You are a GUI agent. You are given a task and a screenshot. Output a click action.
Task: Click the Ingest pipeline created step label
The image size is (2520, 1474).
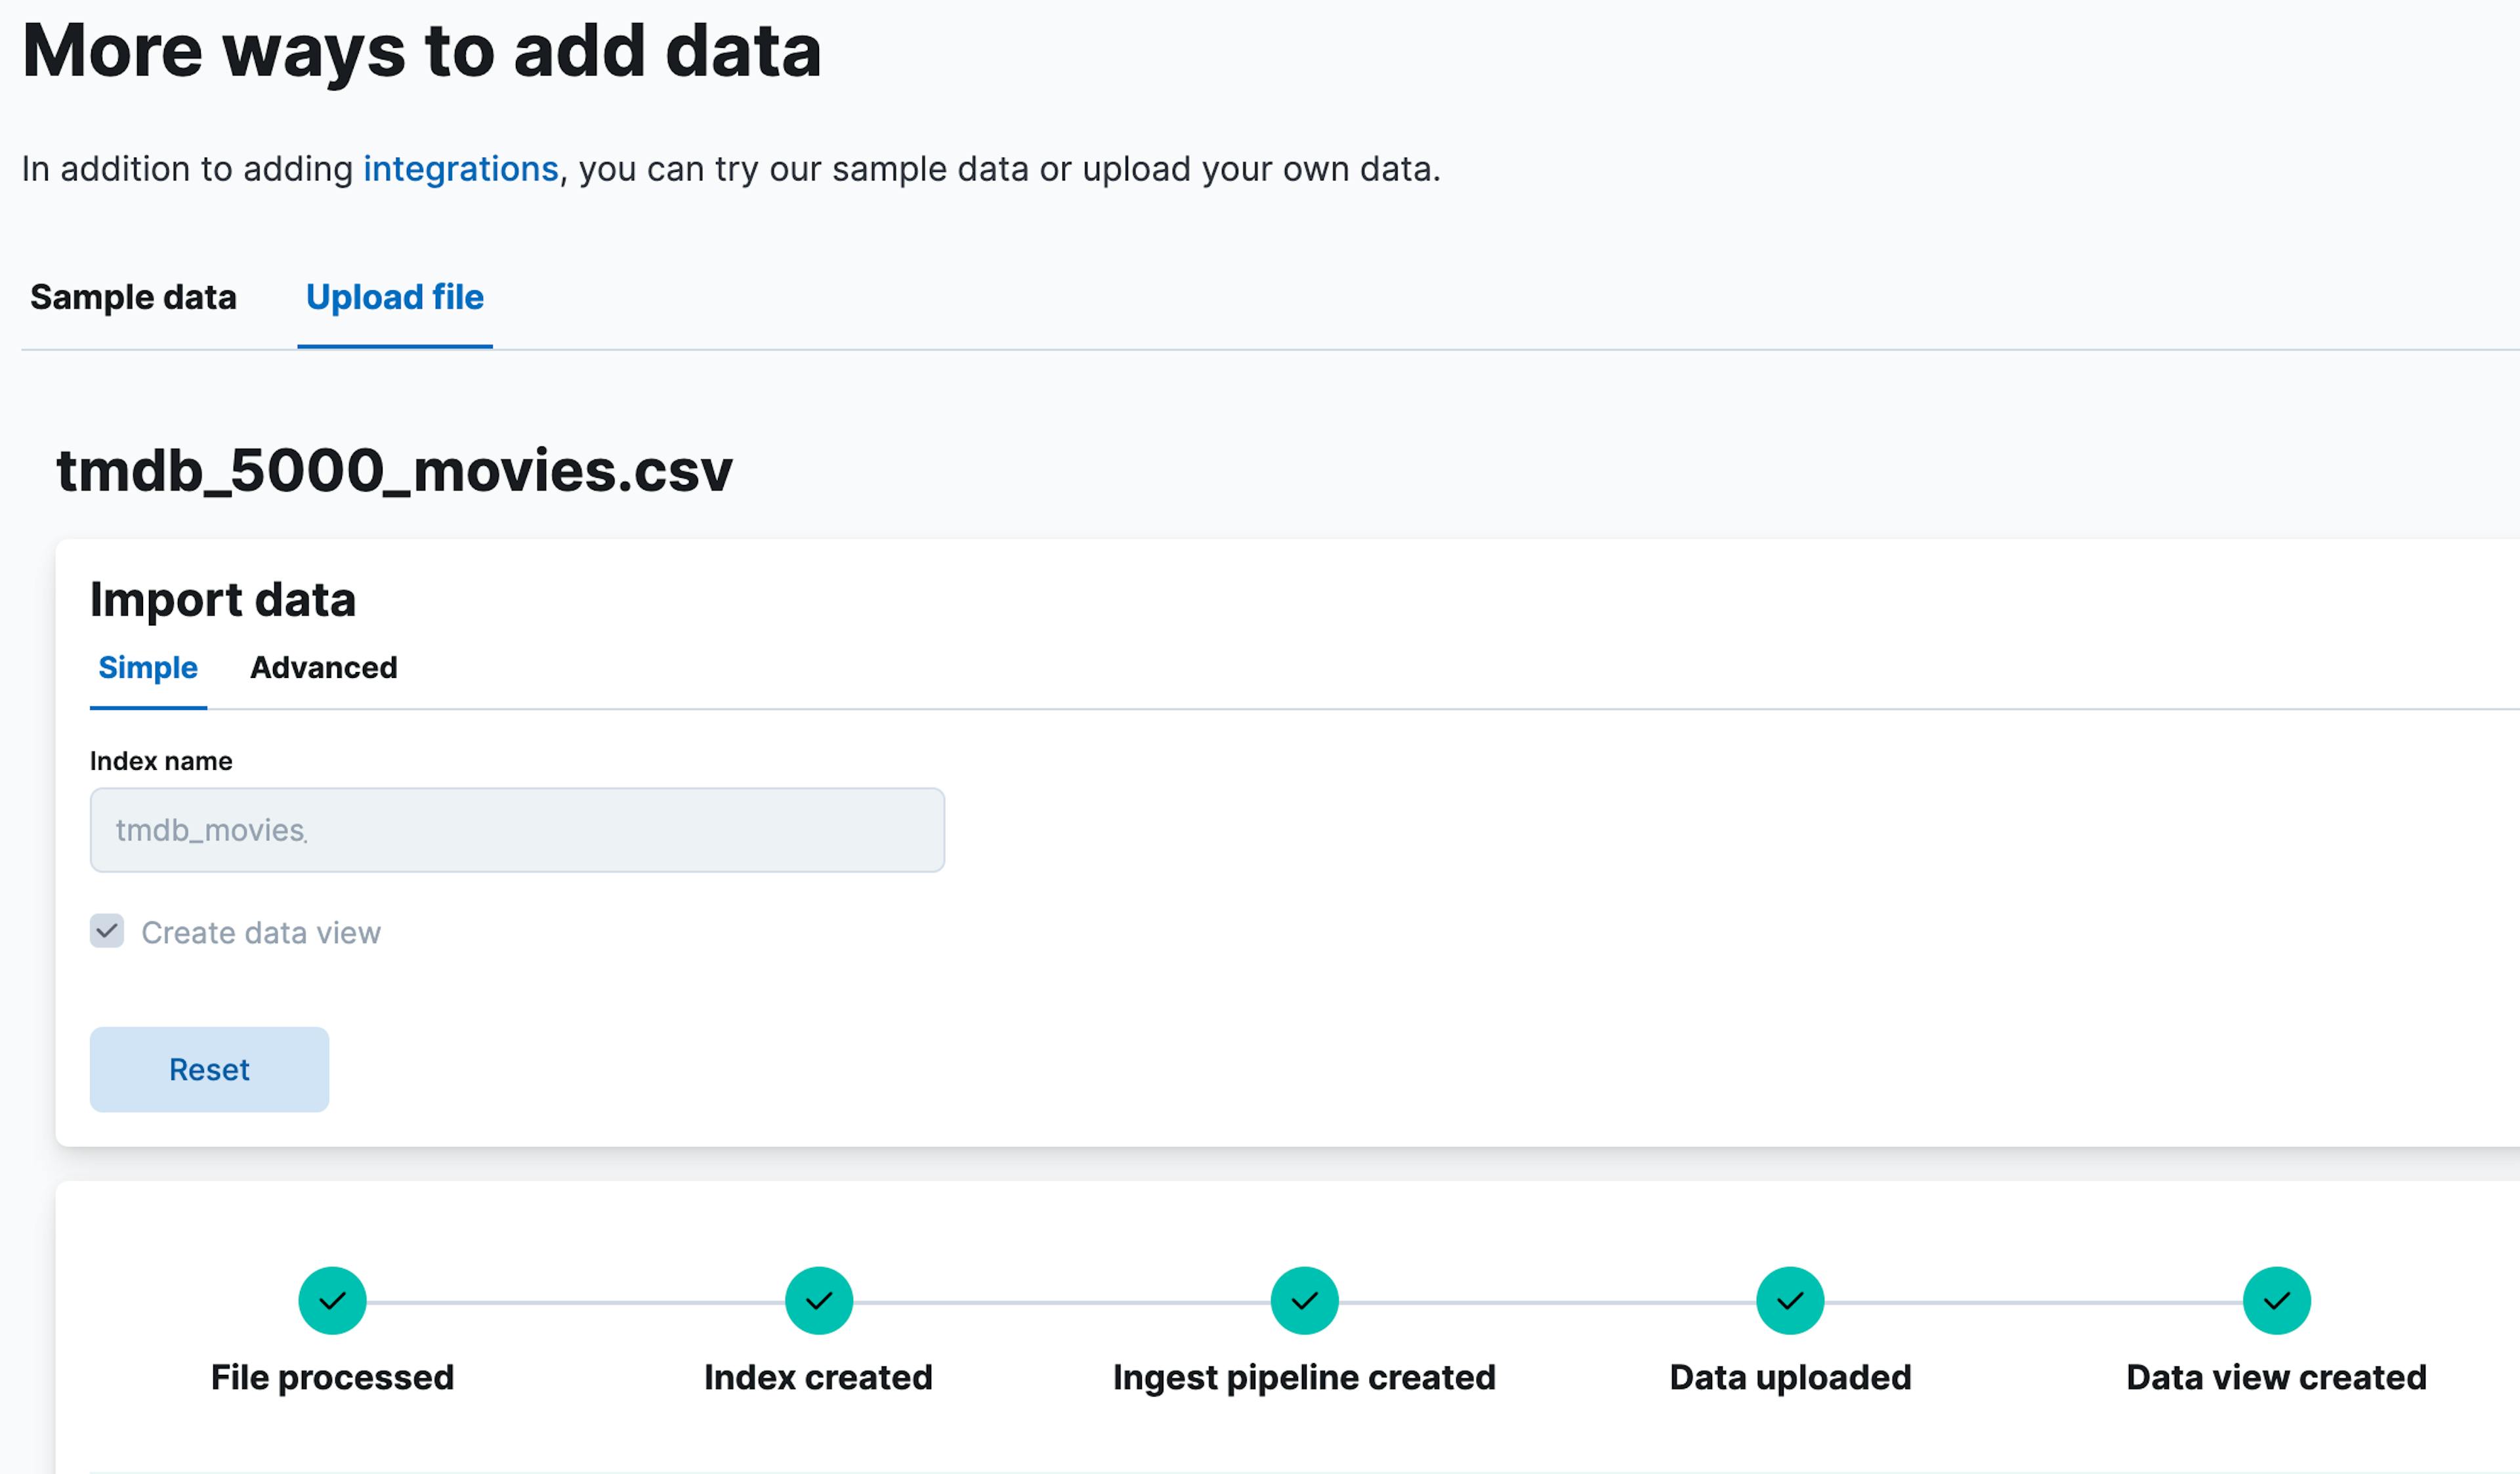(x=1304, y=1377)
